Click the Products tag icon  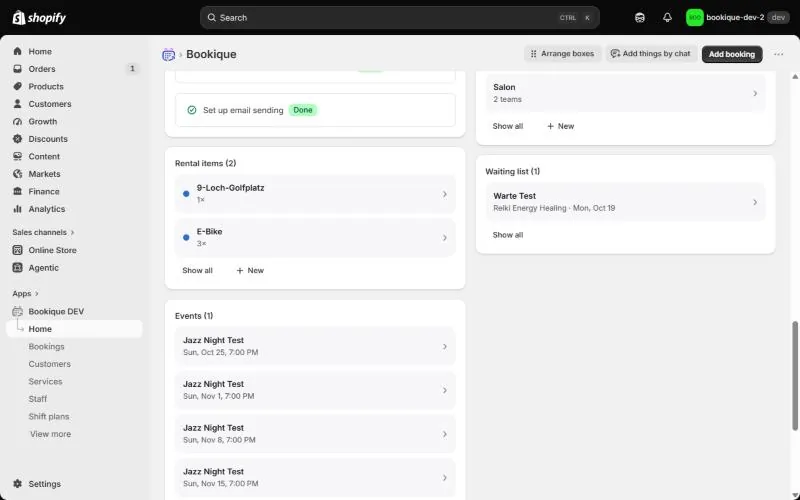tap(18, 86)
